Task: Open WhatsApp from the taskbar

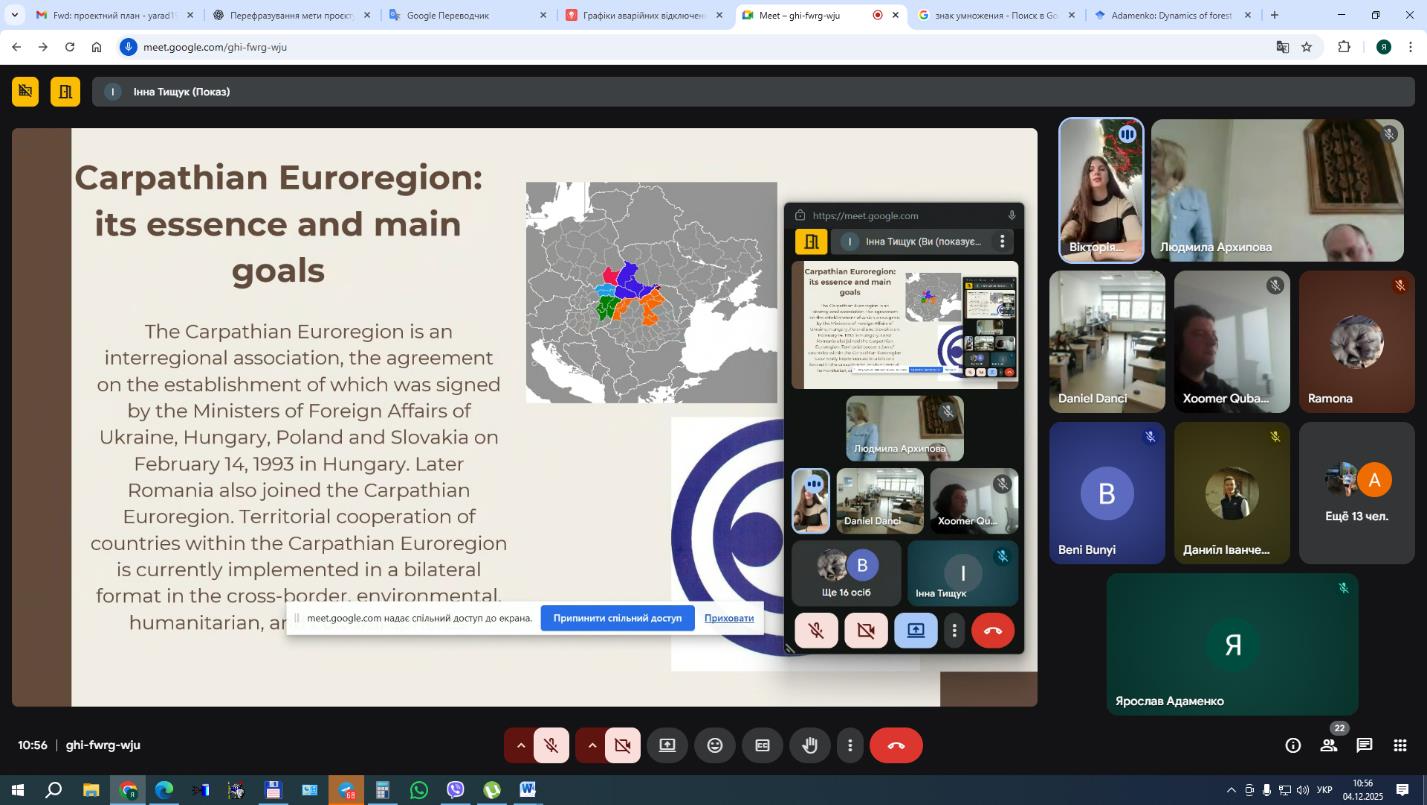Action: click(x=419, y=790)
